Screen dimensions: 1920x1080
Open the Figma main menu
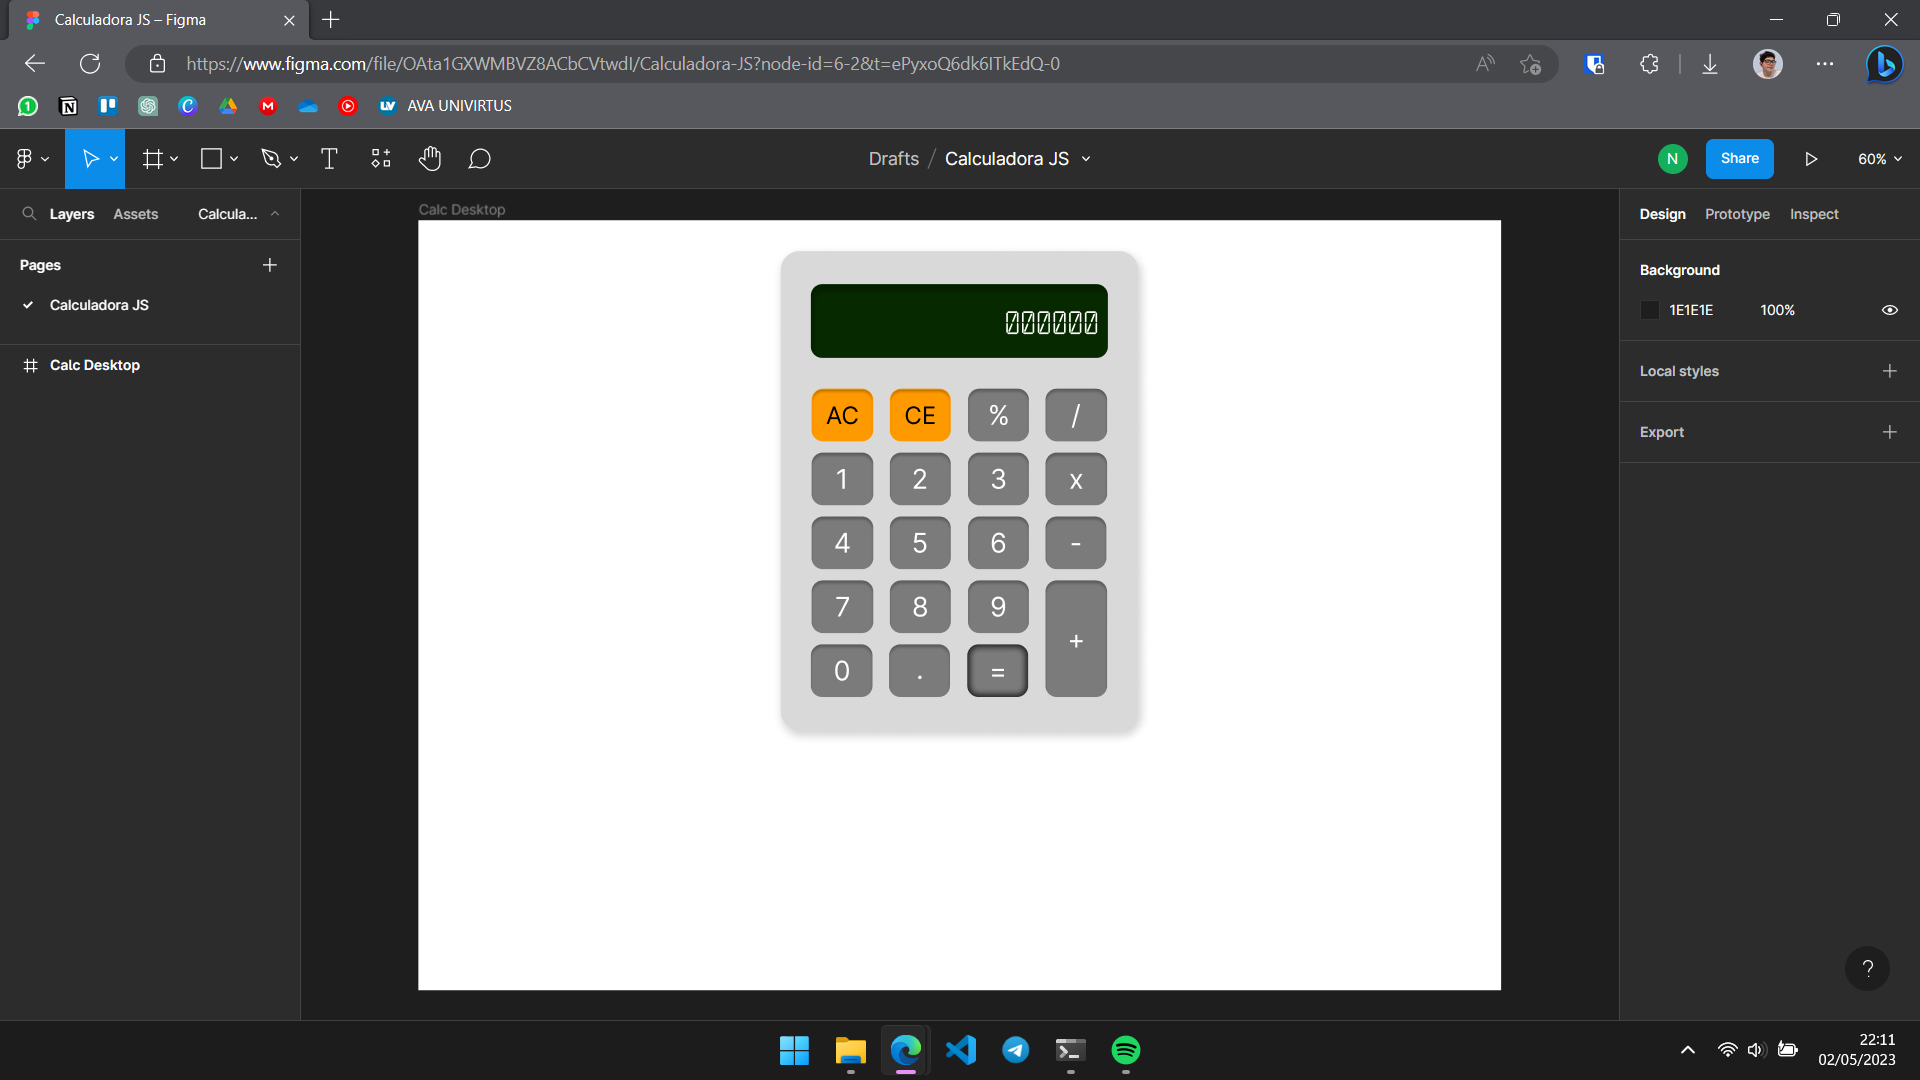(27, 158)
